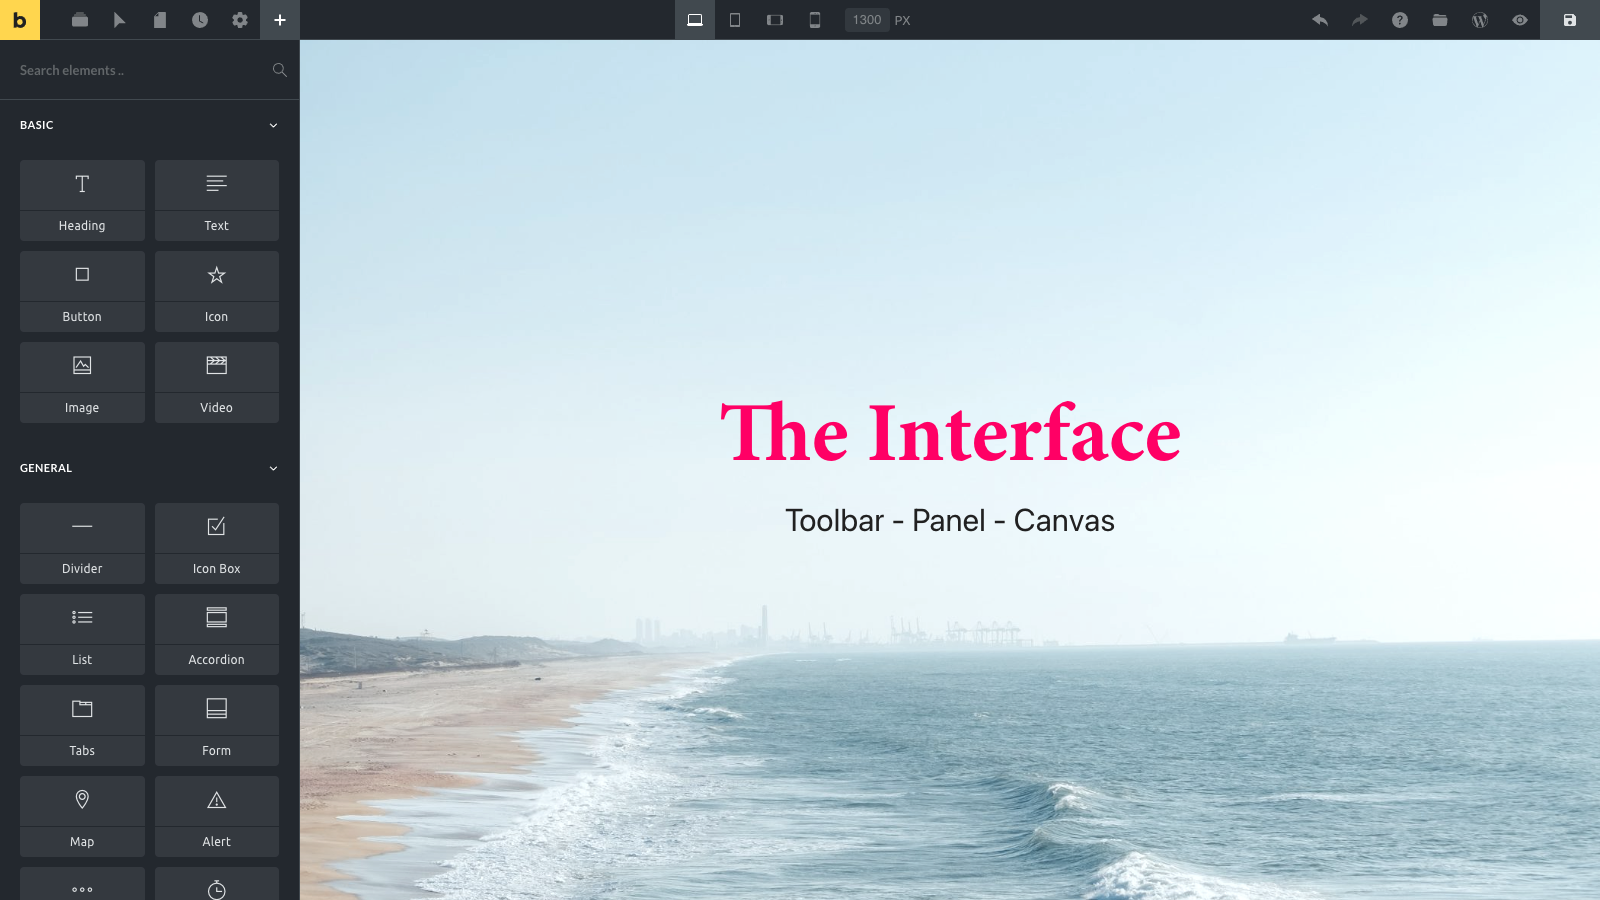Screen dimensions: 1600x900
Task: Open help via the question mark icon
Action: tap(1399, 20)
